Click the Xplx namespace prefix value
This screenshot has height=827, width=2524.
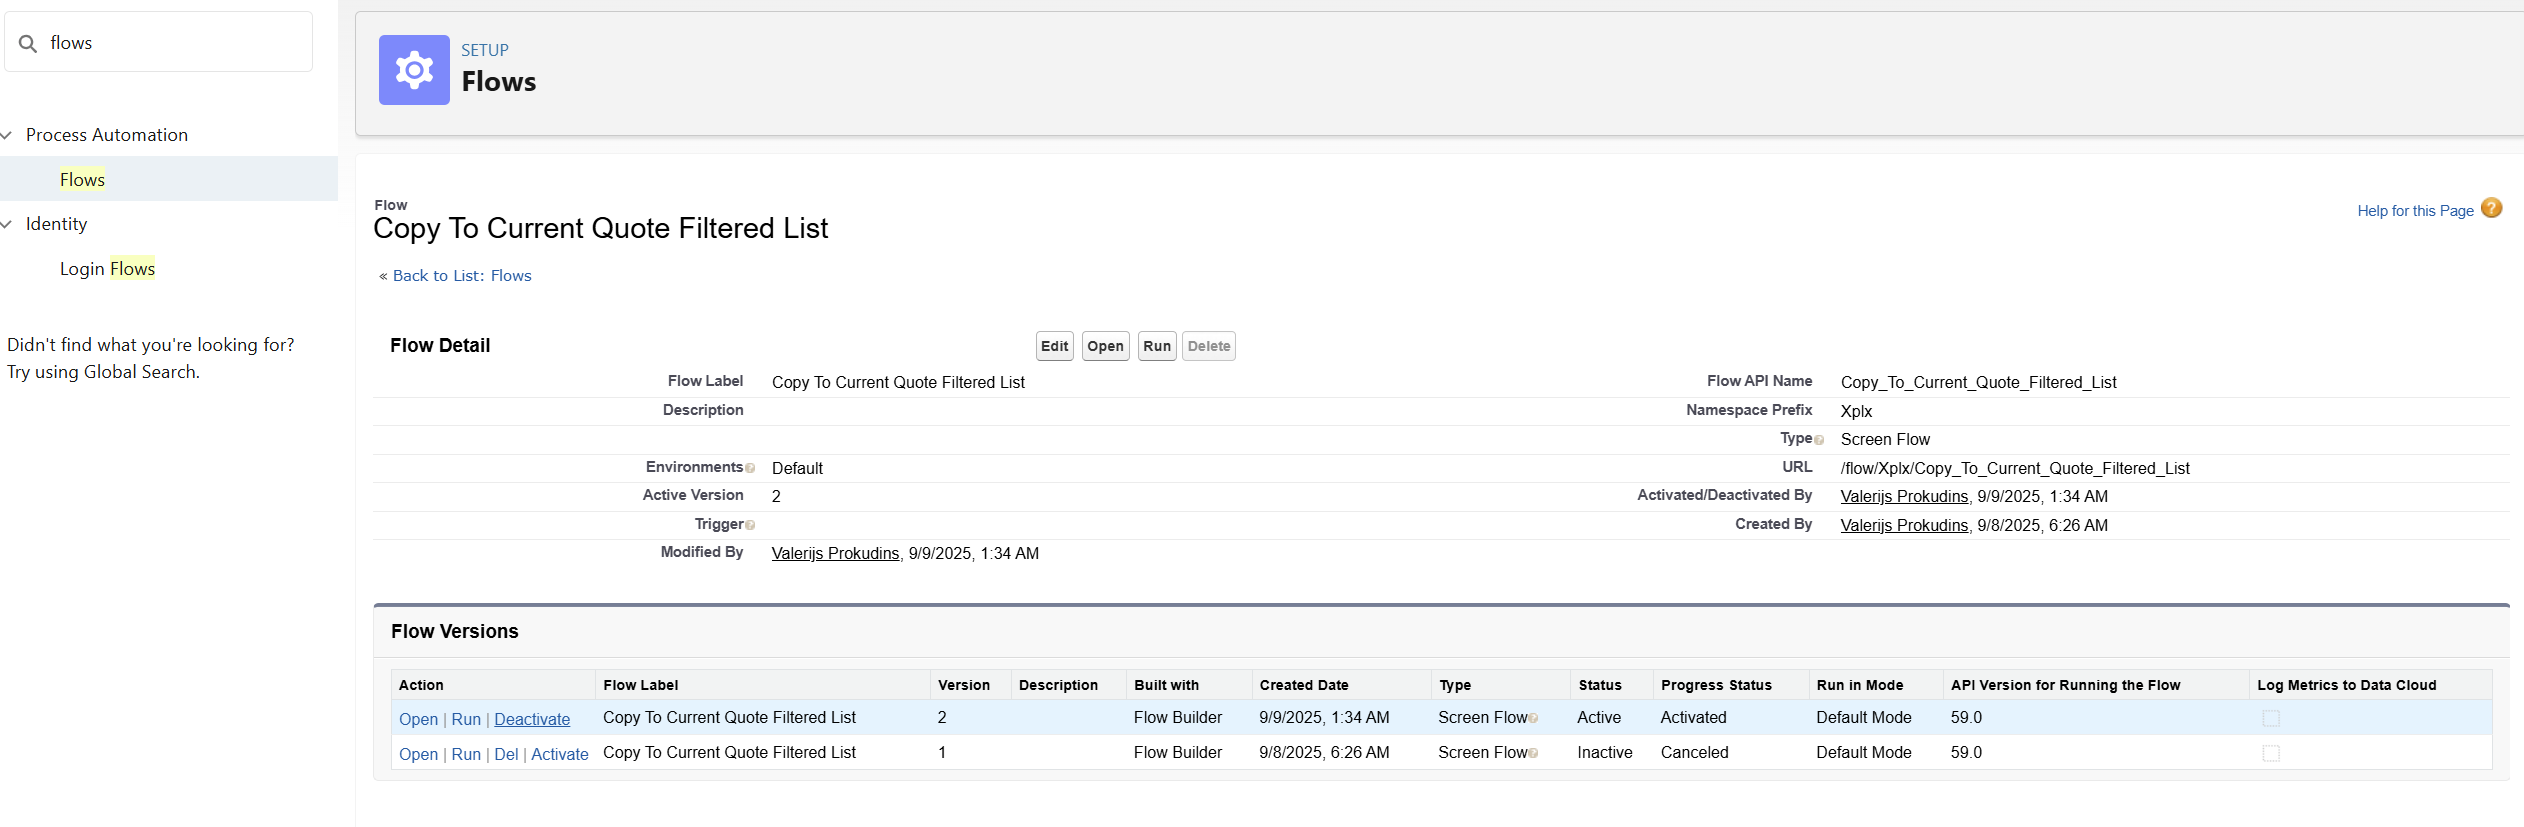pos(1856,412)
